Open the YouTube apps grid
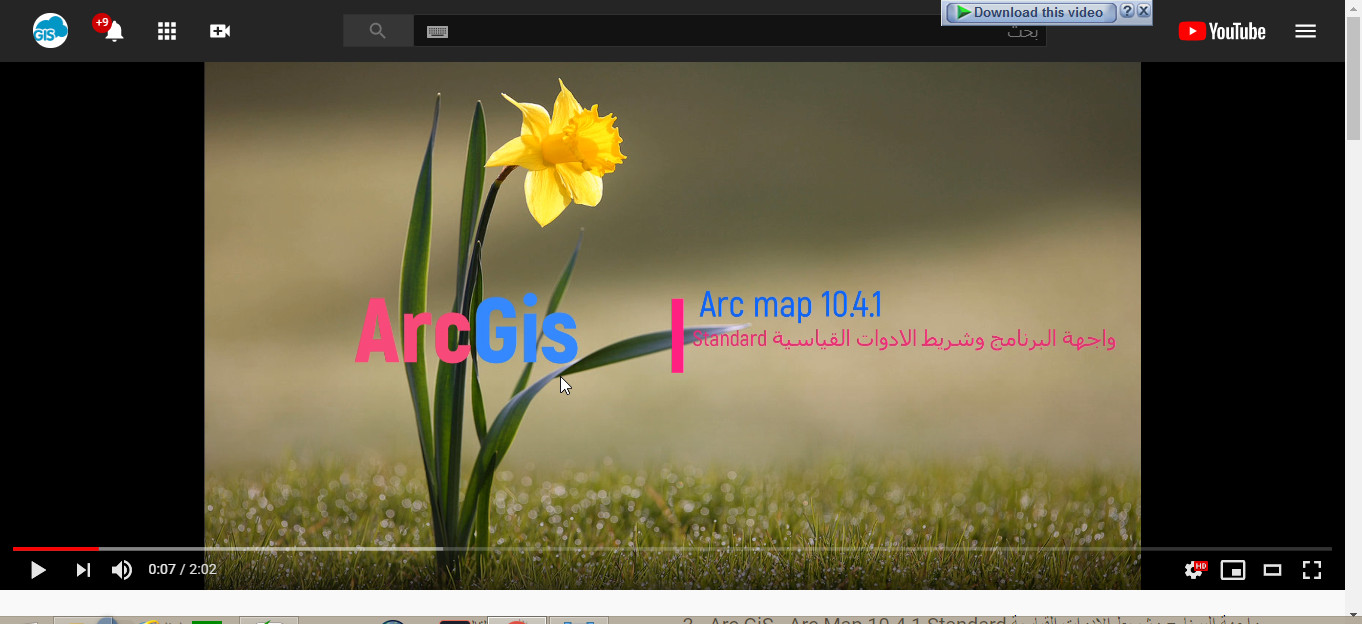Image resolution: width=1362 pixels, height=624 pixels. tap(167, 31)
